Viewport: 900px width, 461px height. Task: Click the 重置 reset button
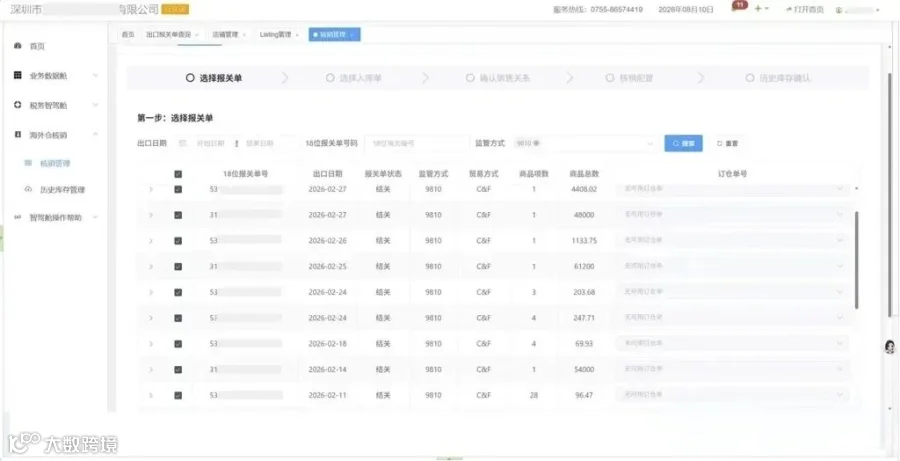[728, 144]
